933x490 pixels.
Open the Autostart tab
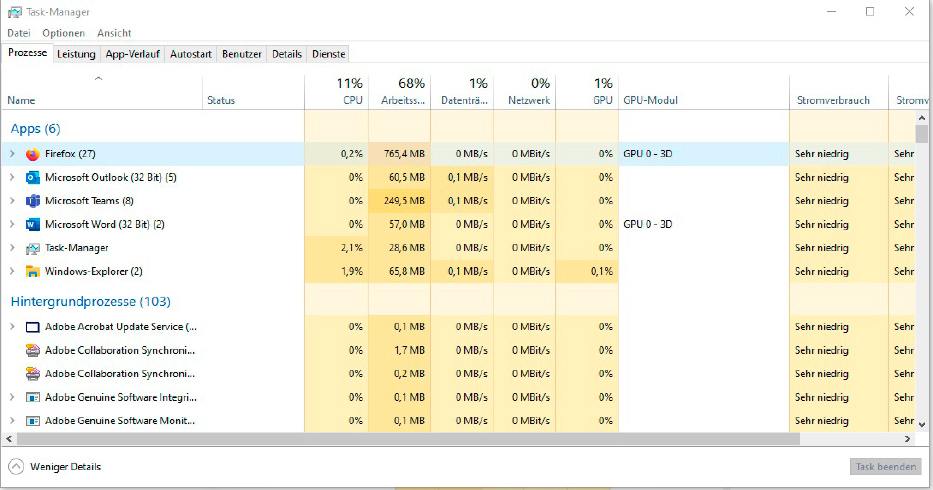pos(190,54)
